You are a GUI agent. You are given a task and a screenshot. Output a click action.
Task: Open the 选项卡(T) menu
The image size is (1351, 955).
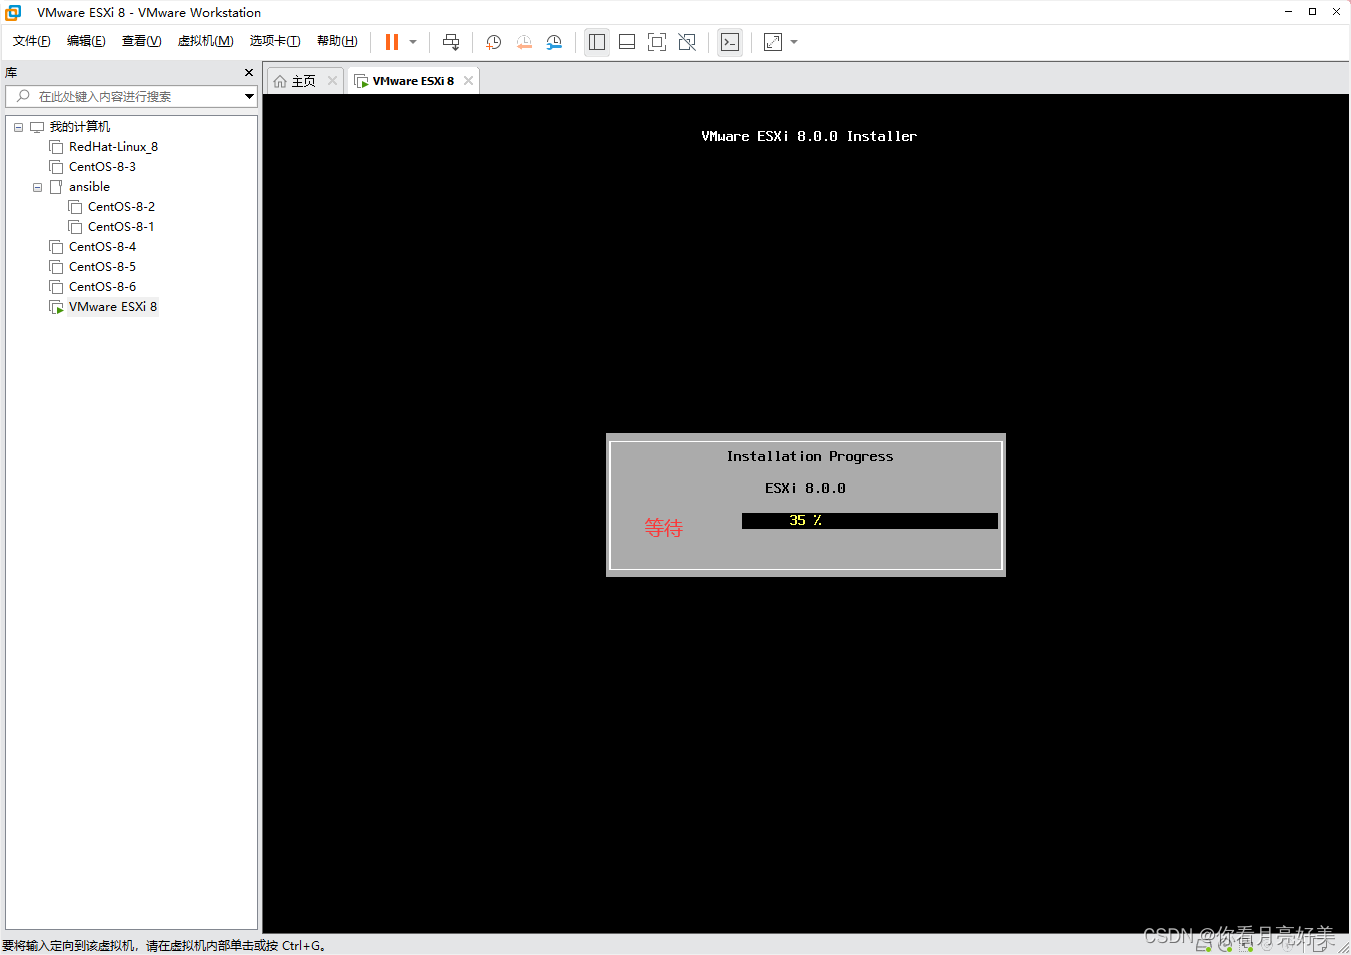(x=275, y=41)
